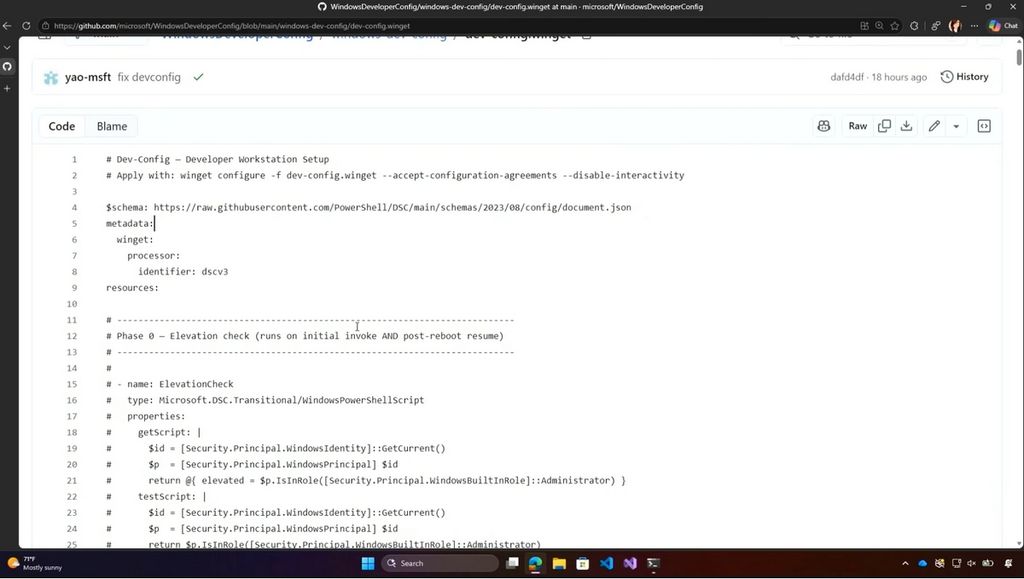Image resolution: width=1024 pixels, height=579 pixels.
Task: Open the linked accounts icon in toolbar
Action: (936, 26)
